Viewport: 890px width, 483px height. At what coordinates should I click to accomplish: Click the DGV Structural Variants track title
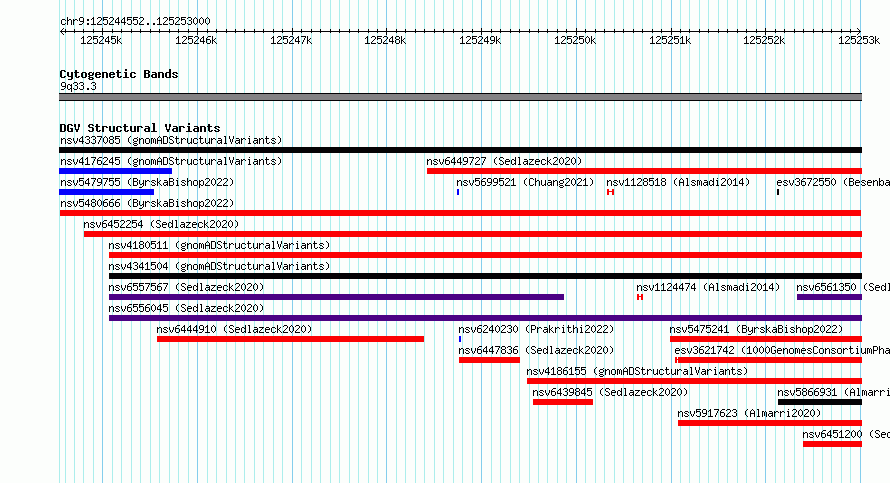coord(140,128)
